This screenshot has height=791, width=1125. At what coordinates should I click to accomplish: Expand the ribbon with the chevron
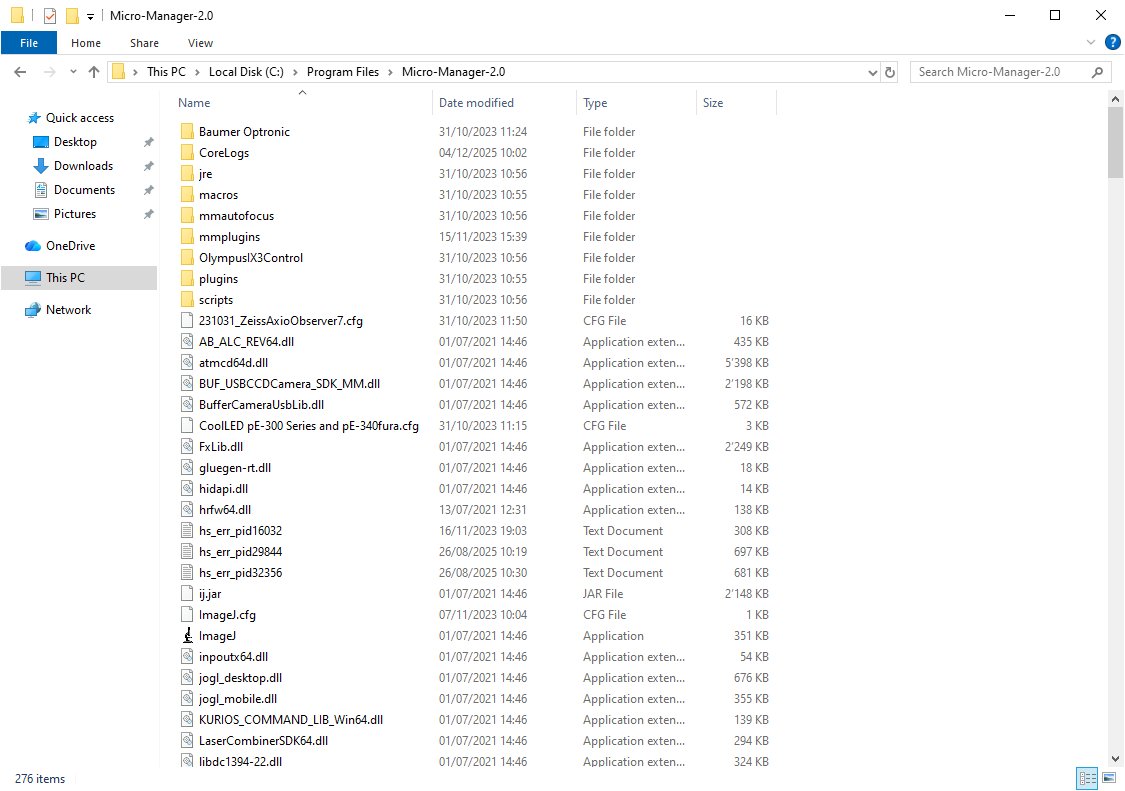1091,43
